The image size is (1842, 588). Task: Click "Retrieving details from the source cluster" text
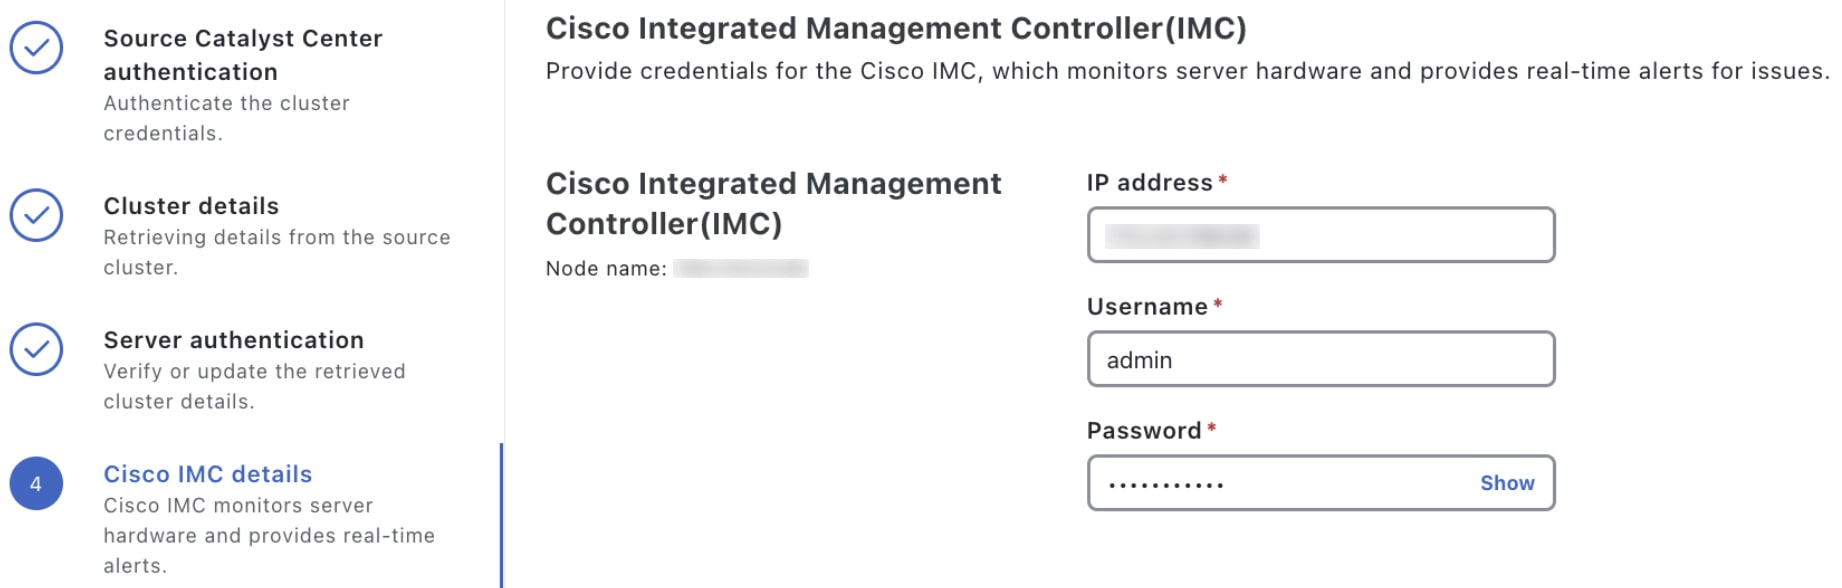[x=276, y=252]
